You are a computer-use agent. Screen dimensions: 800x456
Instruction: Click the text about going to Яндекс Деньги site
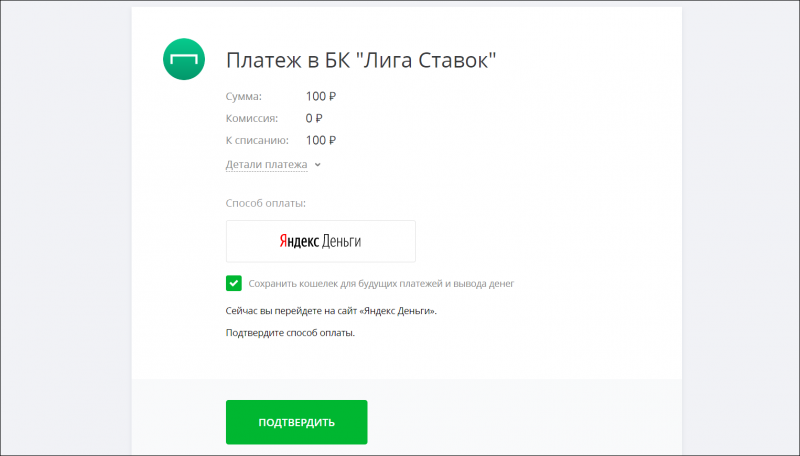tap(331, 311)
